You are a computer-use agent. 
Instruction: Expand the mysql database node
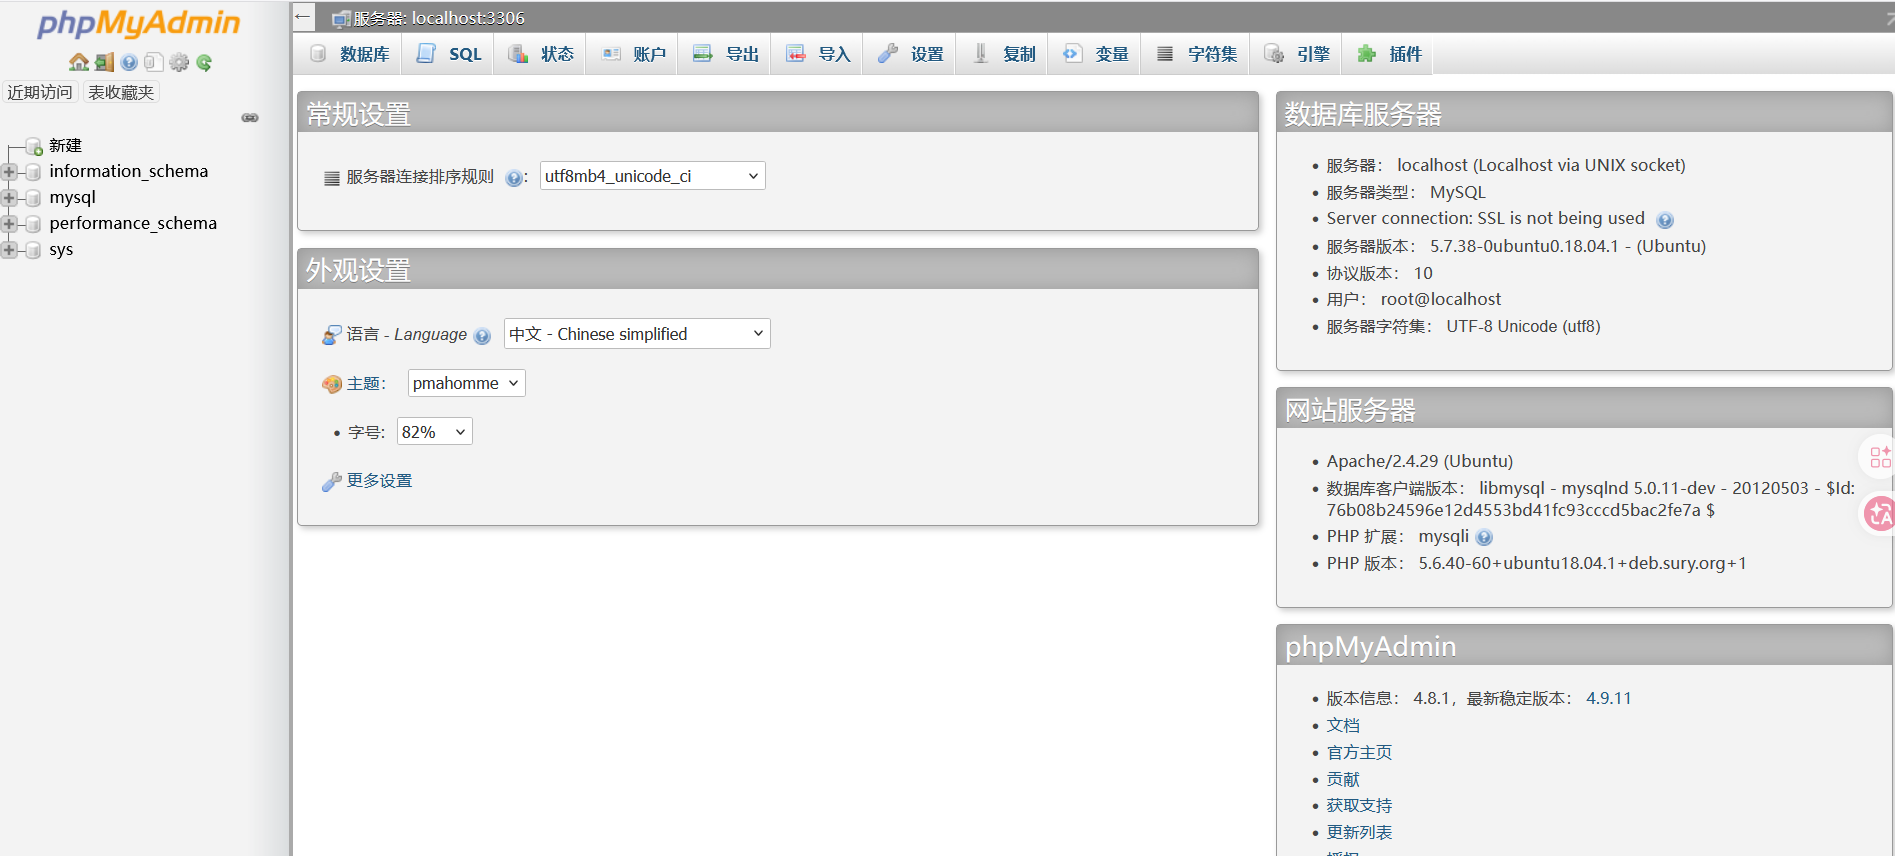coord(9,198)
